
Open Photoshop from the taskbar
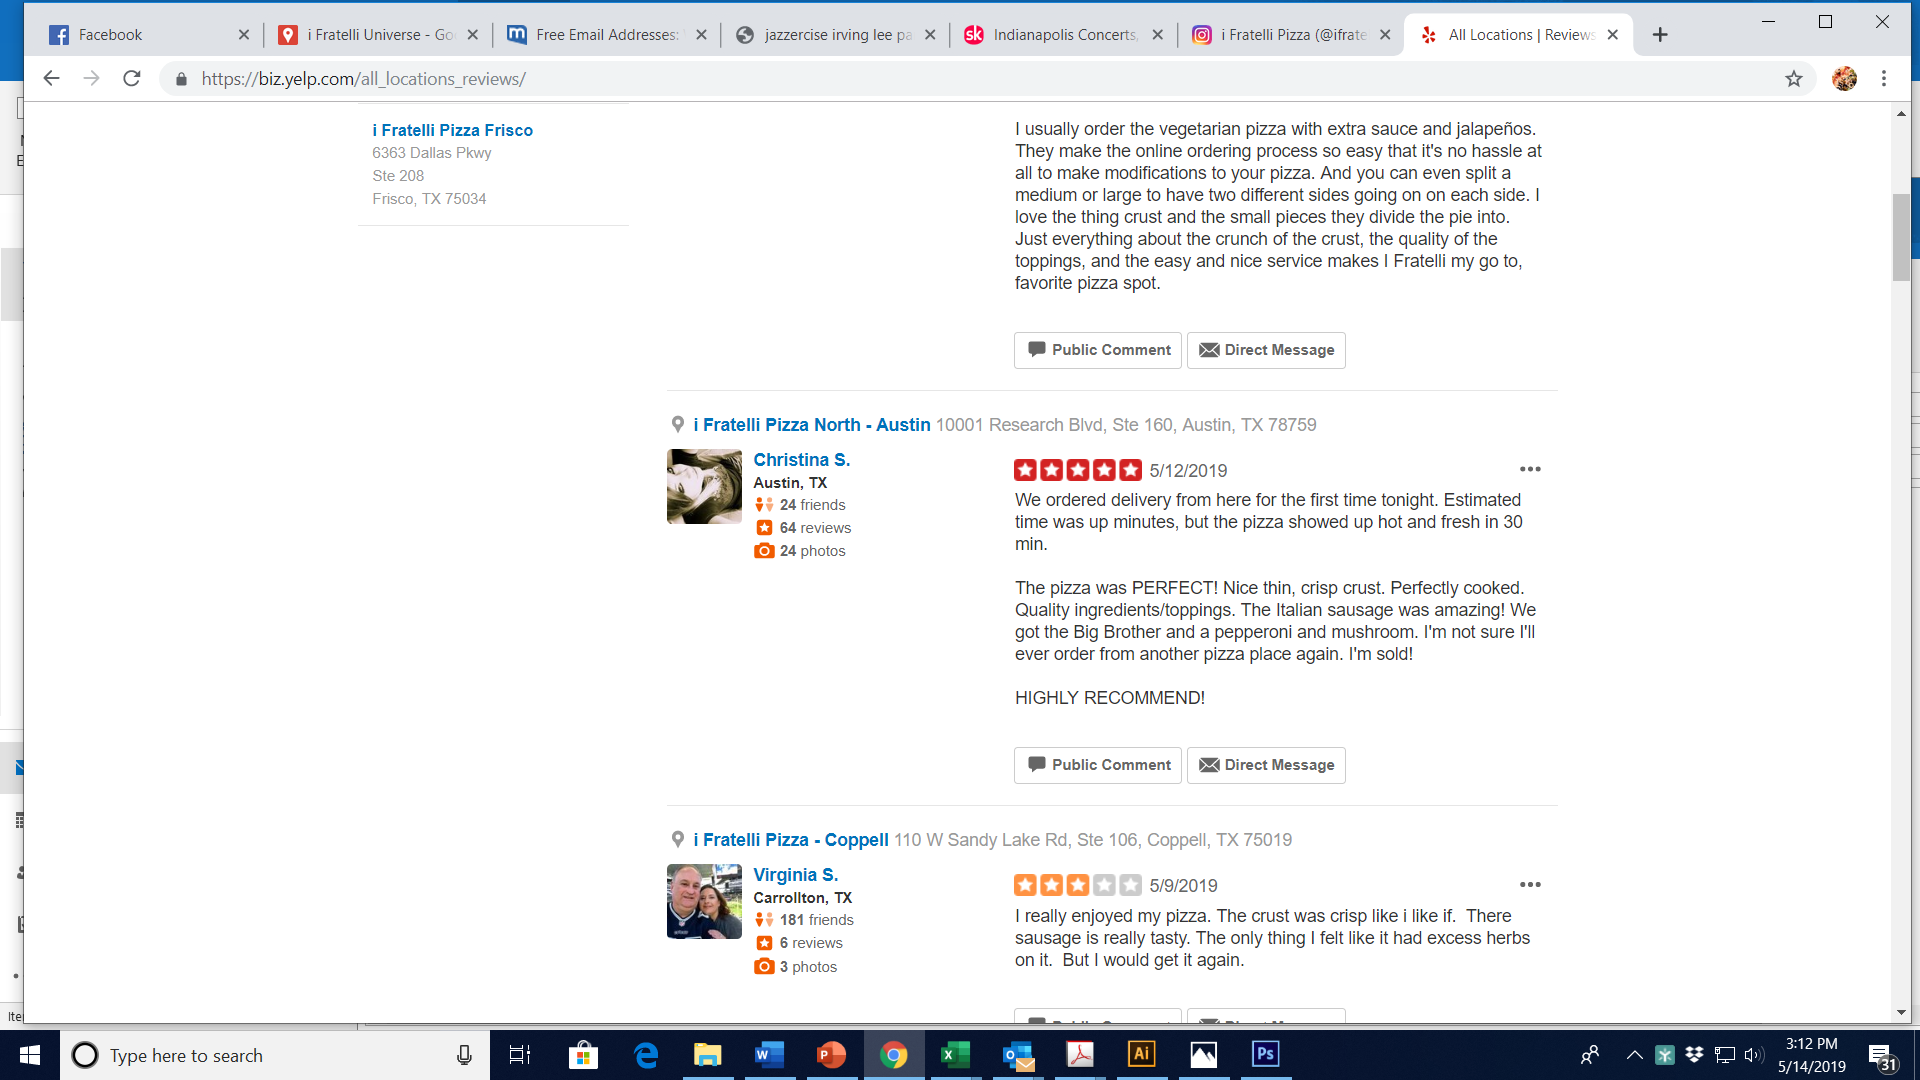[x=1265, y=1054]
